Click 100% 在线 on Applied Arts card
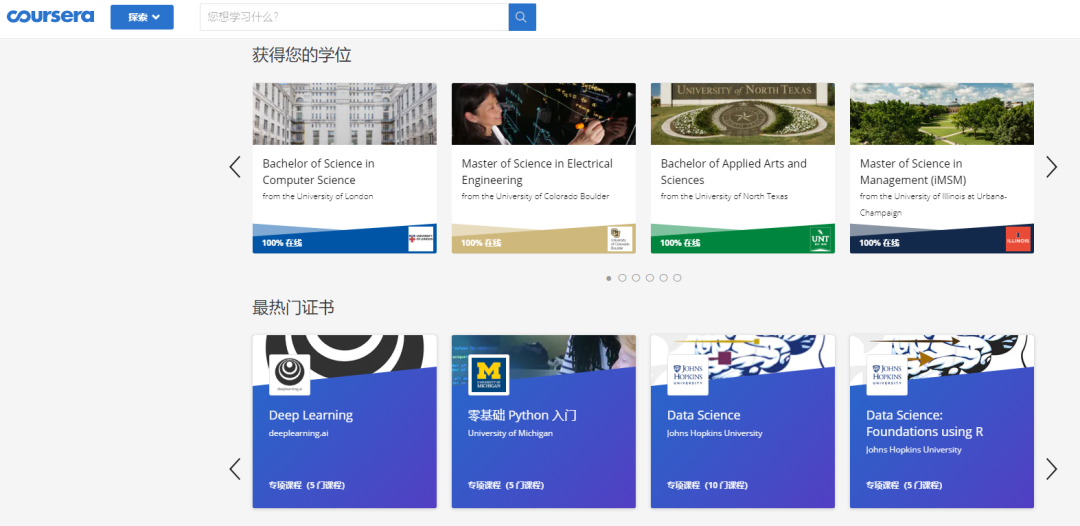Image resolution: width=1080 pixels, height=526 pixels. tap(680, 243)
